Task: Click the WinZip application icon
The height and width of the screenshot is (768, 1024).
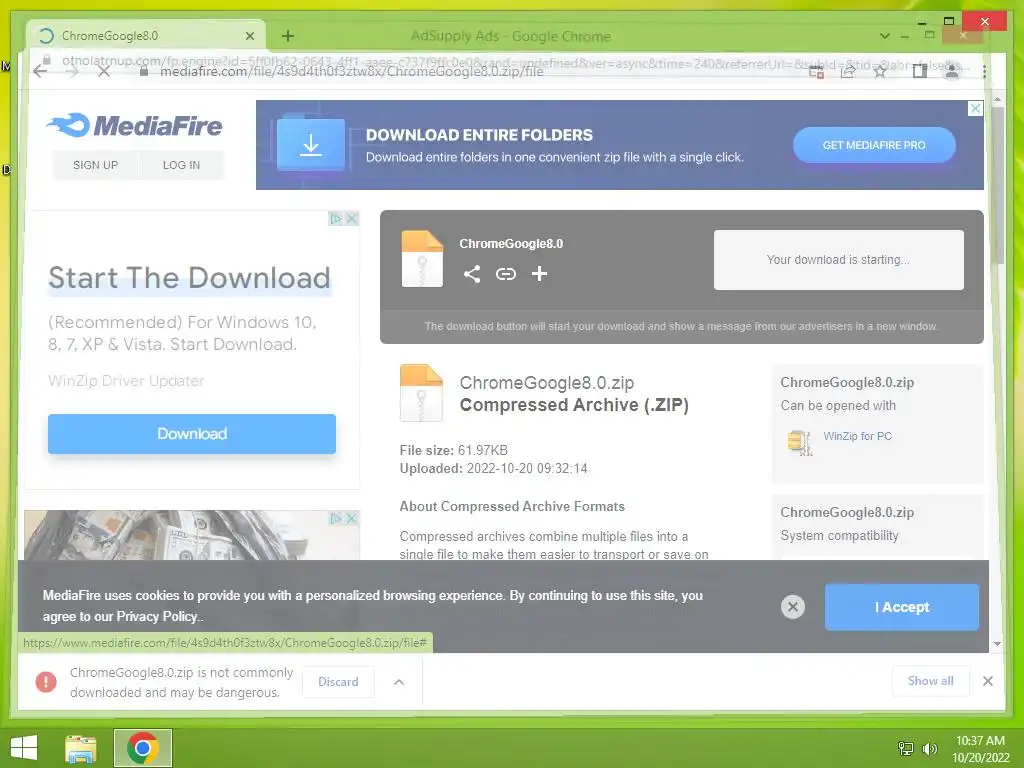Action: click(800, 442)
